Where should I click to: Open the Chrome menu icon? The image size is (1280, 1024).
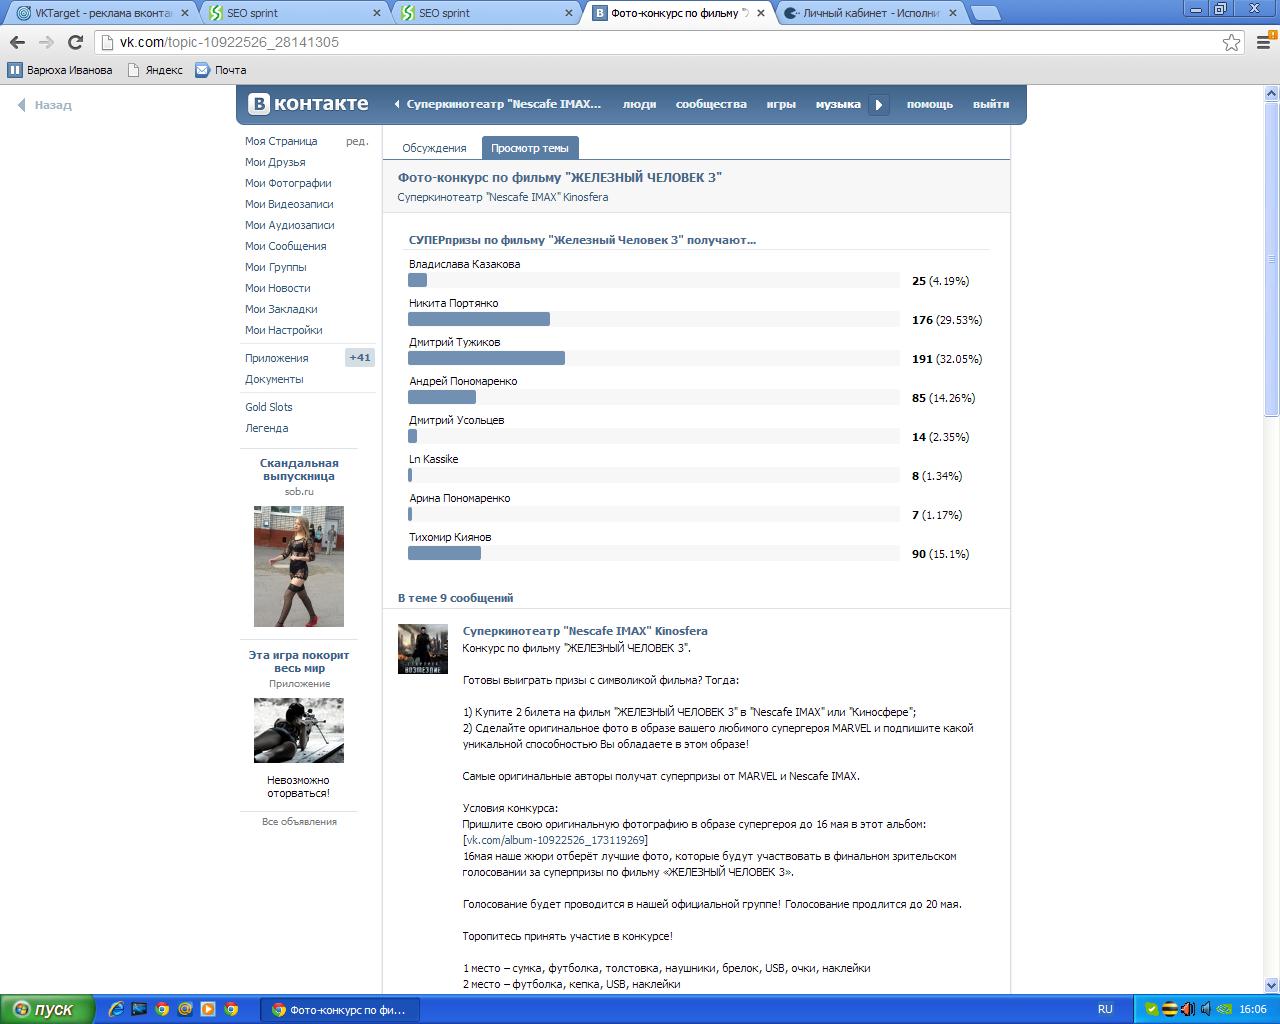point(1263,42)
